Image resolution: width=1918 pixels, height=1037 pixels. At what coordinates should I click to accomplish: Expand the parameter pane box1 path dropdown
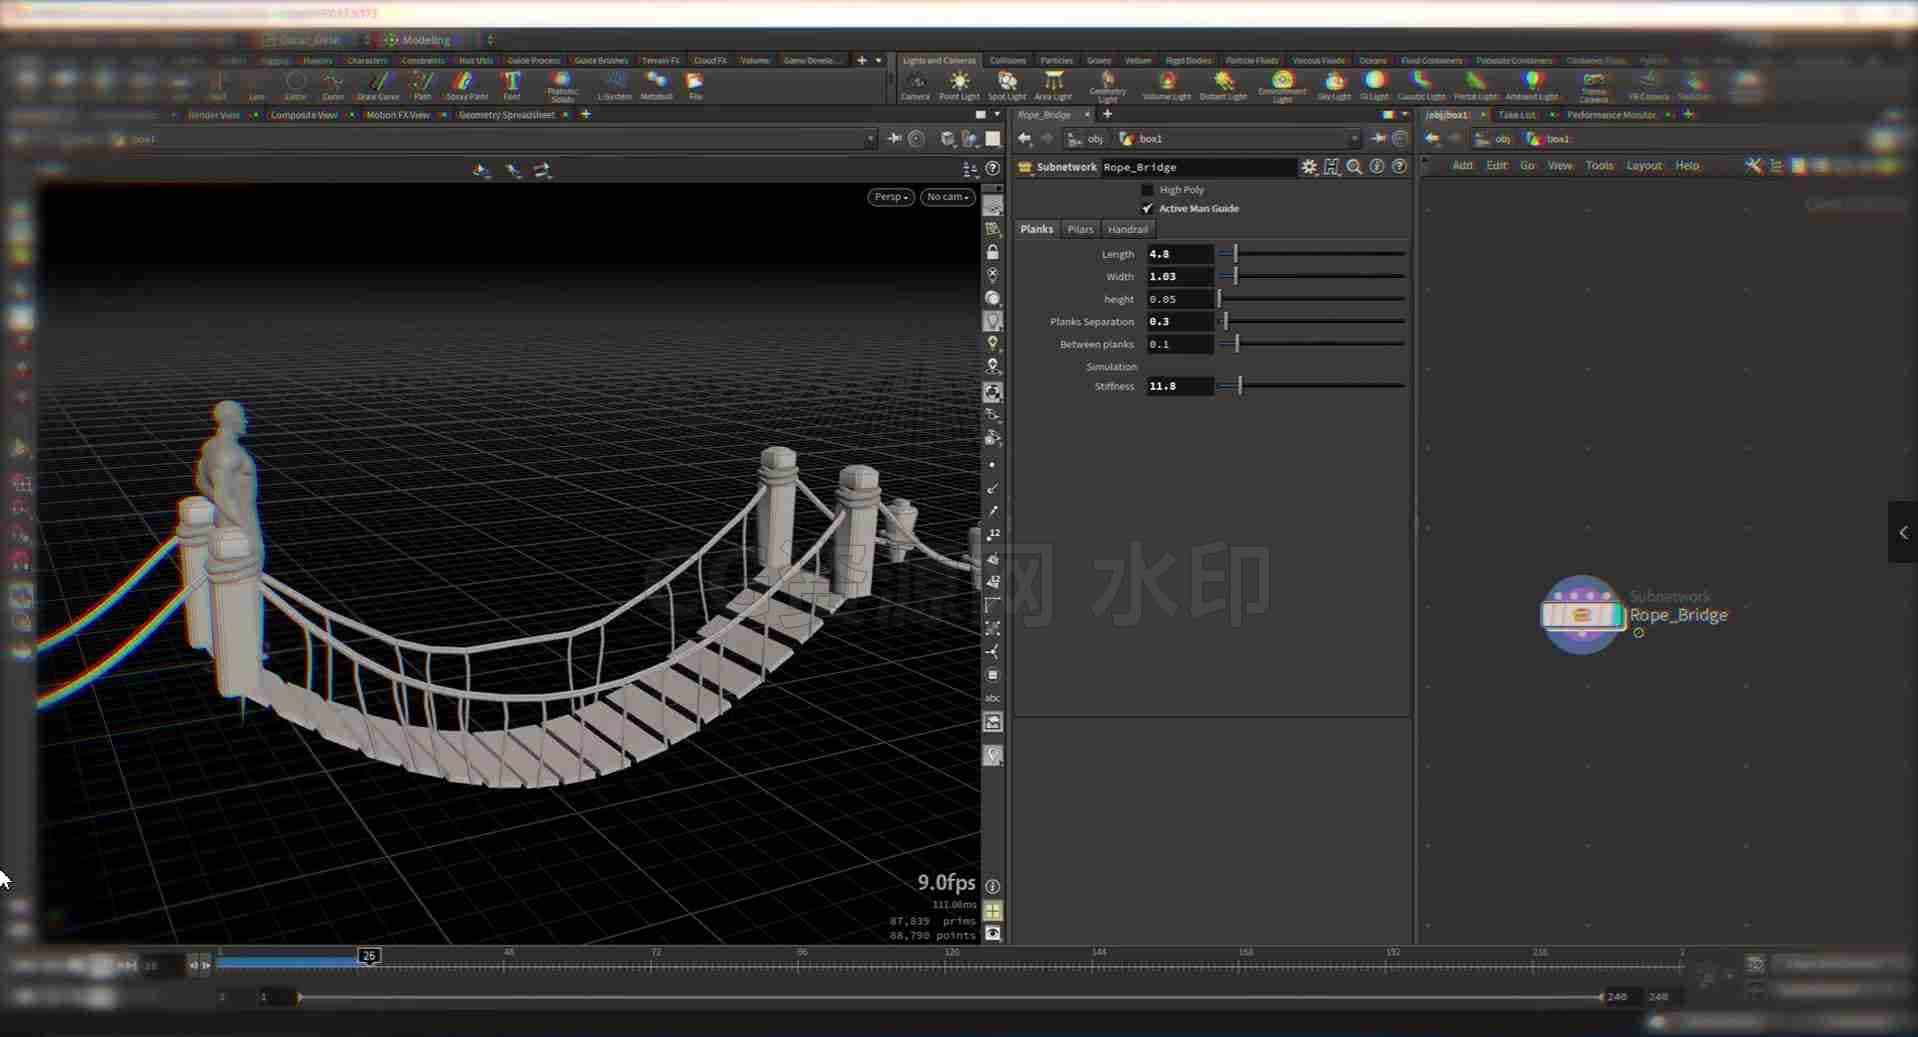(1354, 139)
